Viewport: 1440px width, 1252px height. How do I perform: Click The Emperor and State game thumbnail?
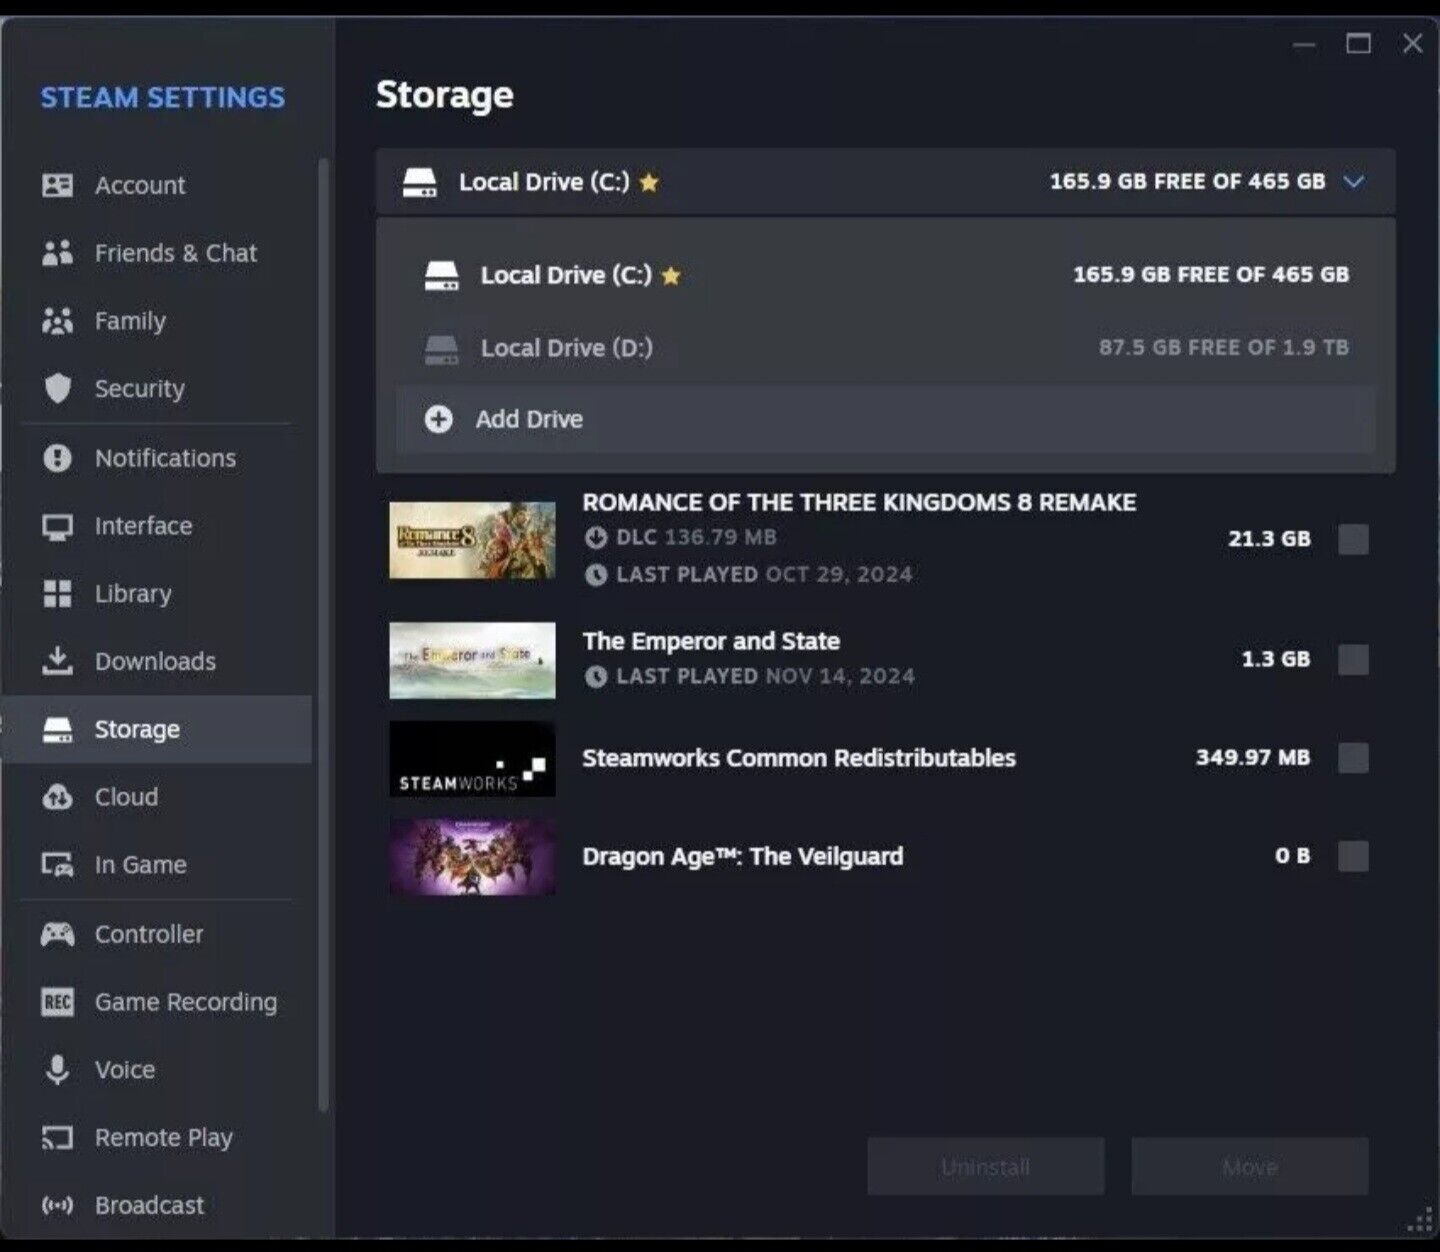(x=472, y=660)
